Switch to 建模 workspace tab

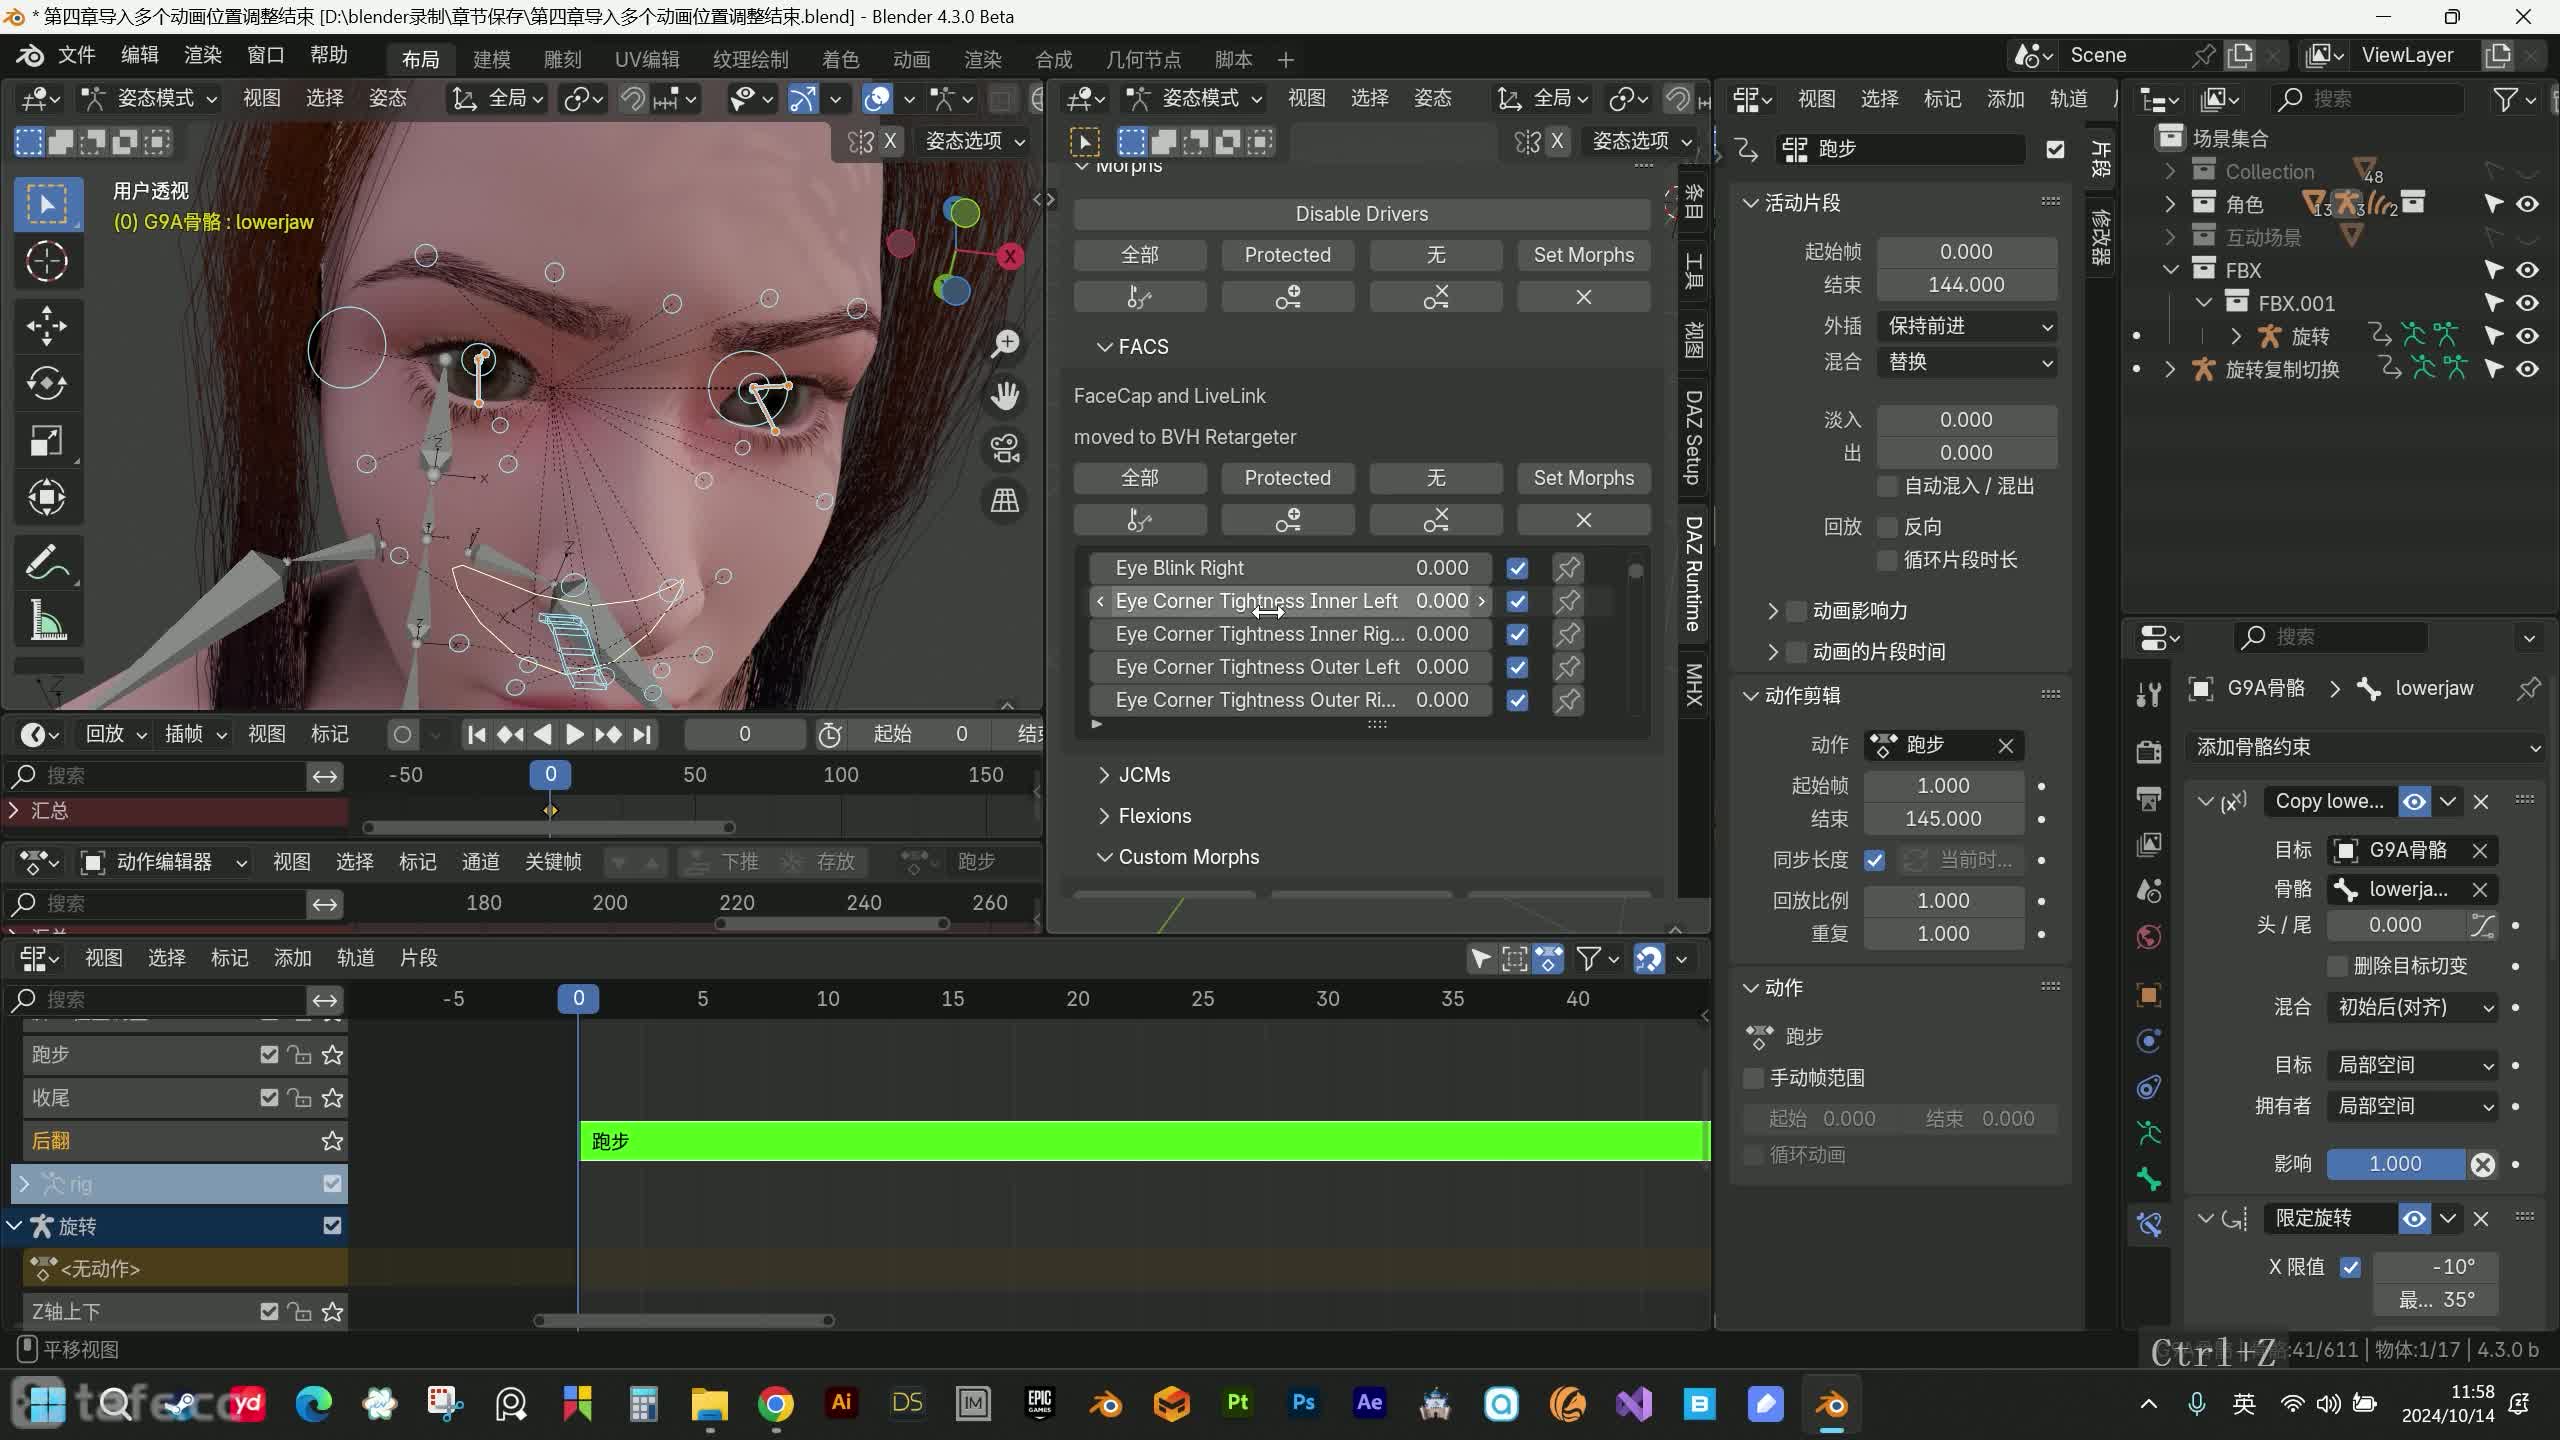click(x=491, y=60)
